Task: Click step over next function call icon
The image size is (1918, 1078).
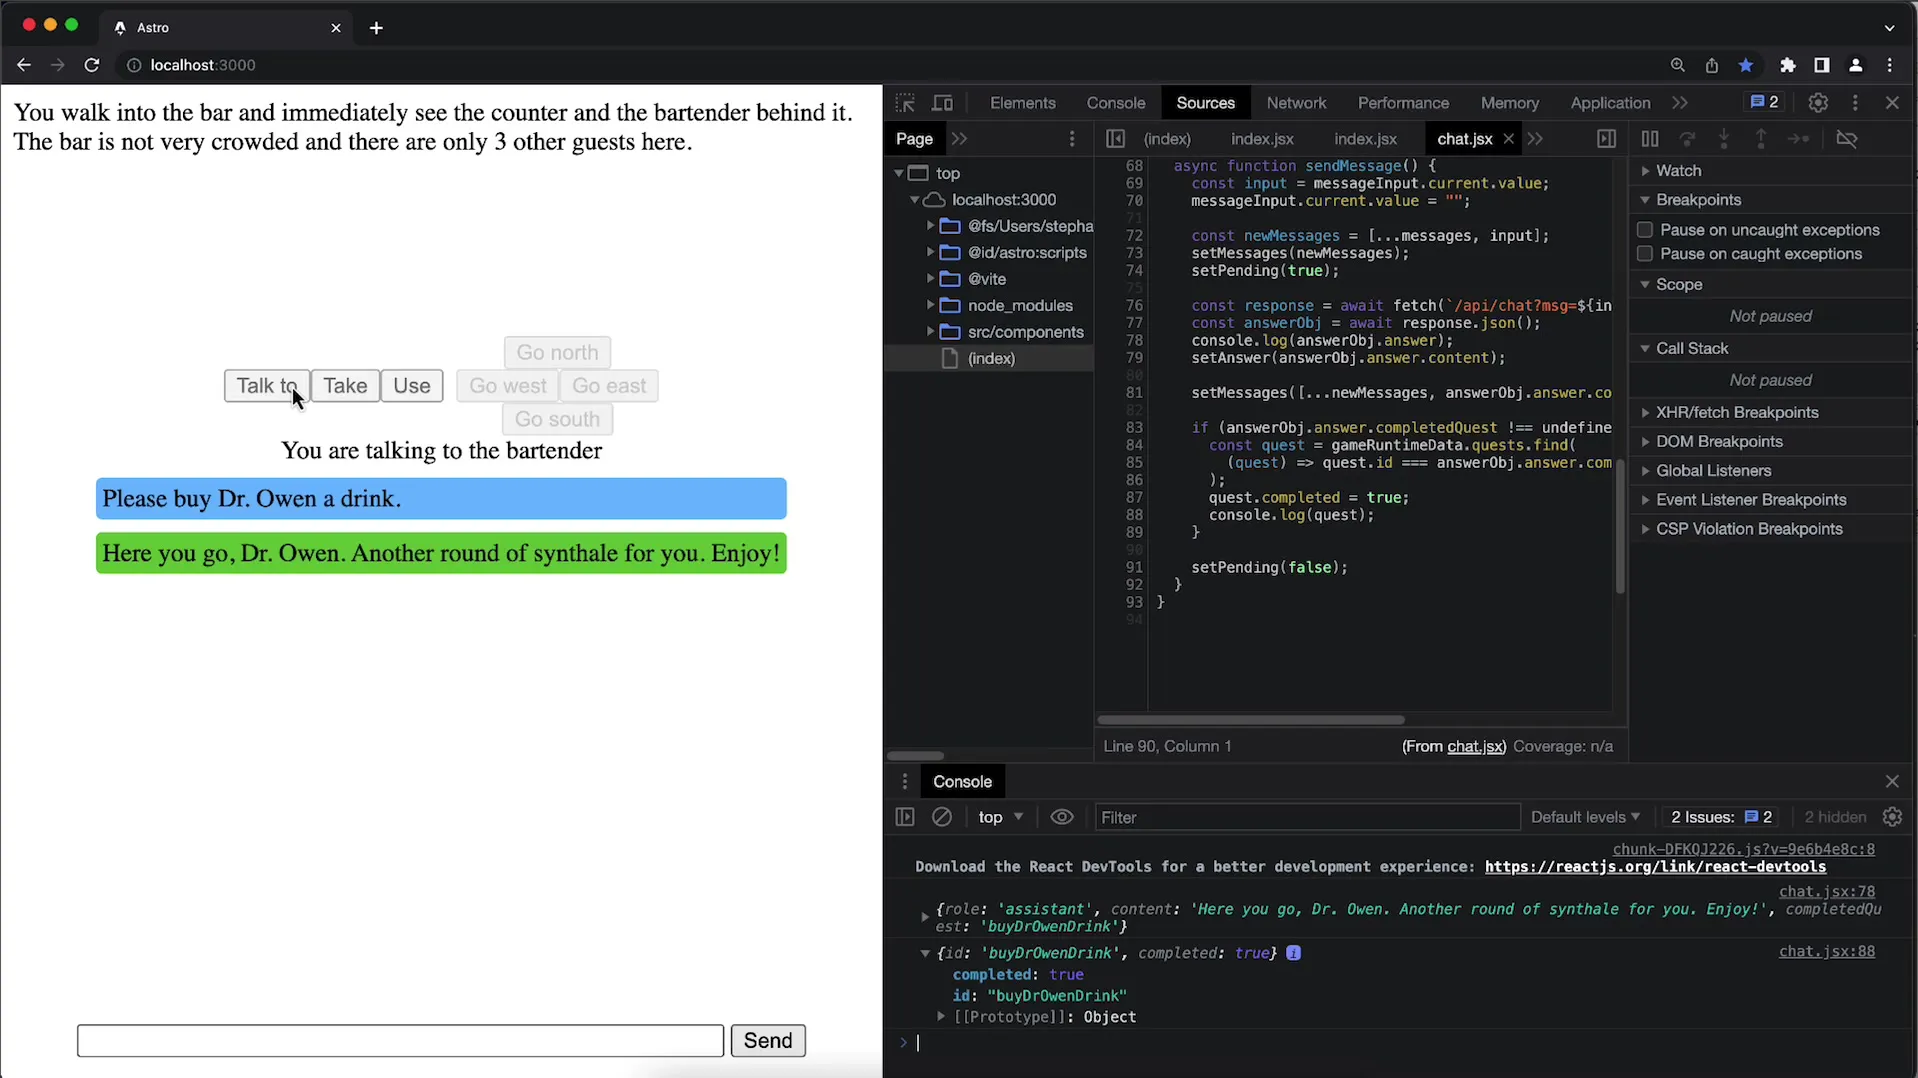Action: pos(1687,139)
